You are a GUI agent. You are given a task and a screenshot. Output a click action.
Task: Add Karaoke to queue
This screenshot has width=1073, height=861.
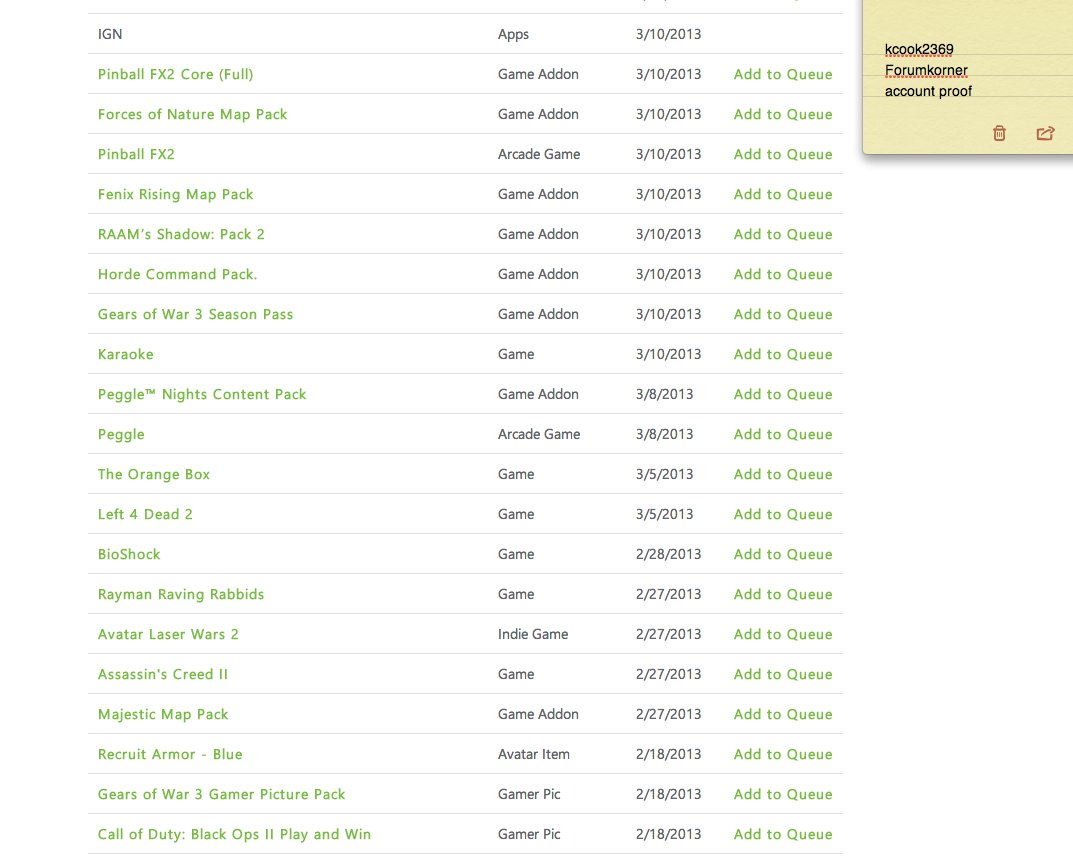coord(783,355)
